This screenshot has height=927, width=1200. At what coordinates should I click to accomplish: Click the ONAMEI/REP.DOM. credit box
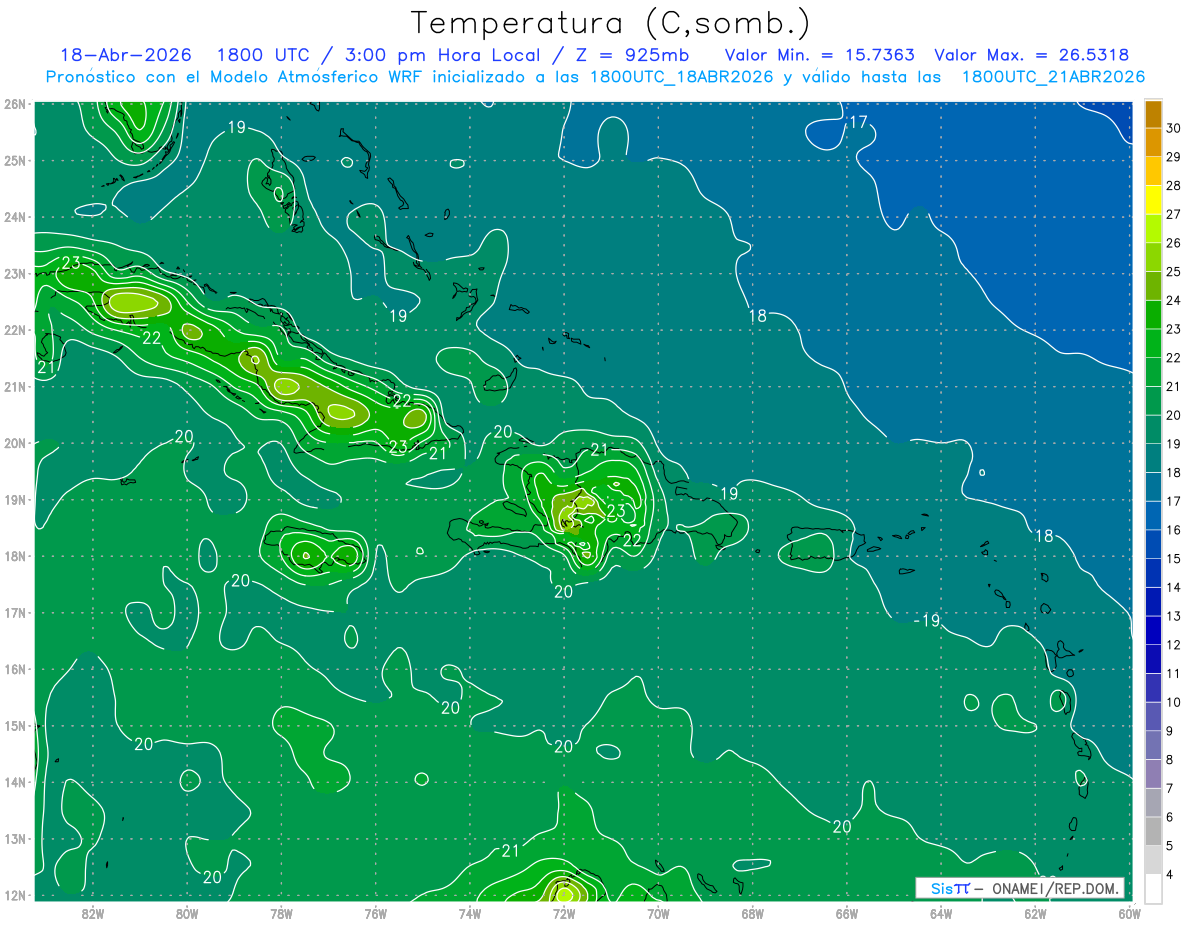(x=1019, y=888)
